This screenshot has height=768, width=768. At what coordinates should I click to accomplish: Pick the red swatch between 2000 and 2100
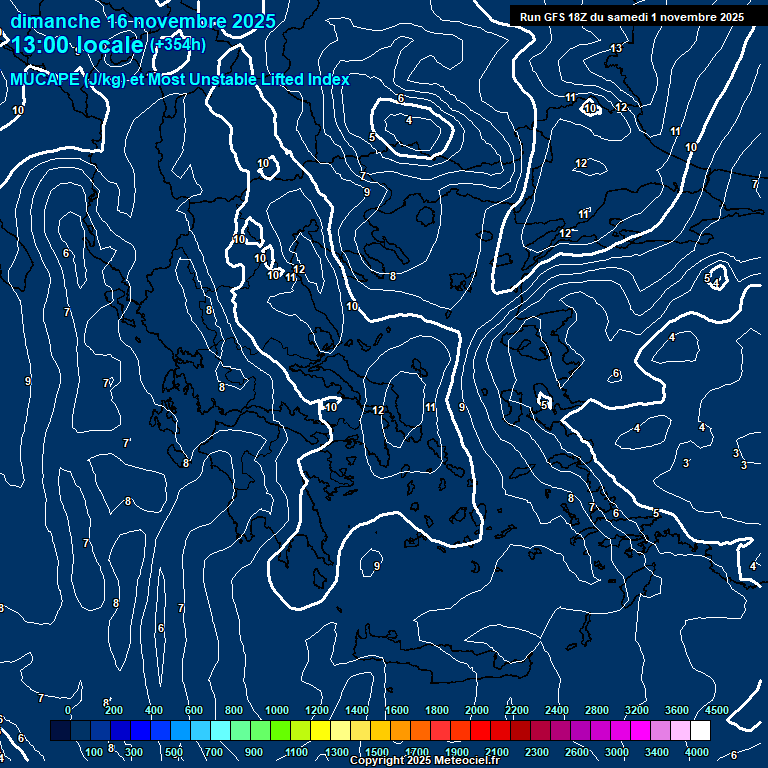tap(480, 730)
